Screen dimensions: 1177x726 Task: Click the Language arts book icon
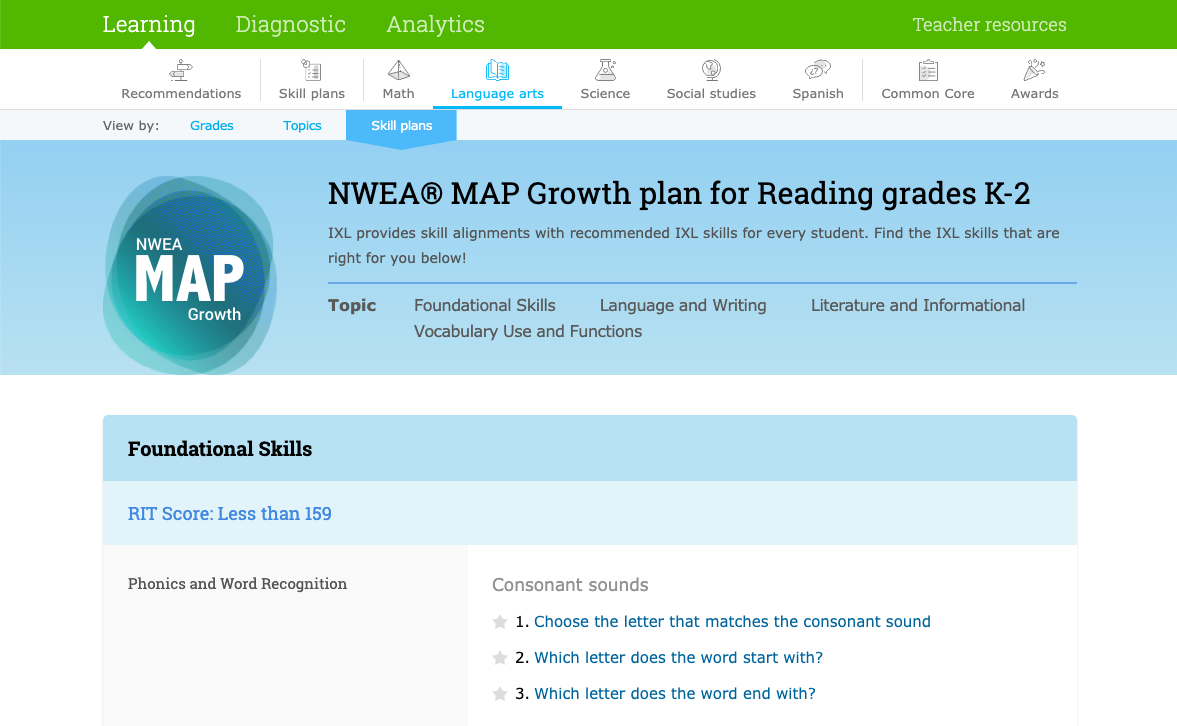pyautogui.click(x=497, y=70)
